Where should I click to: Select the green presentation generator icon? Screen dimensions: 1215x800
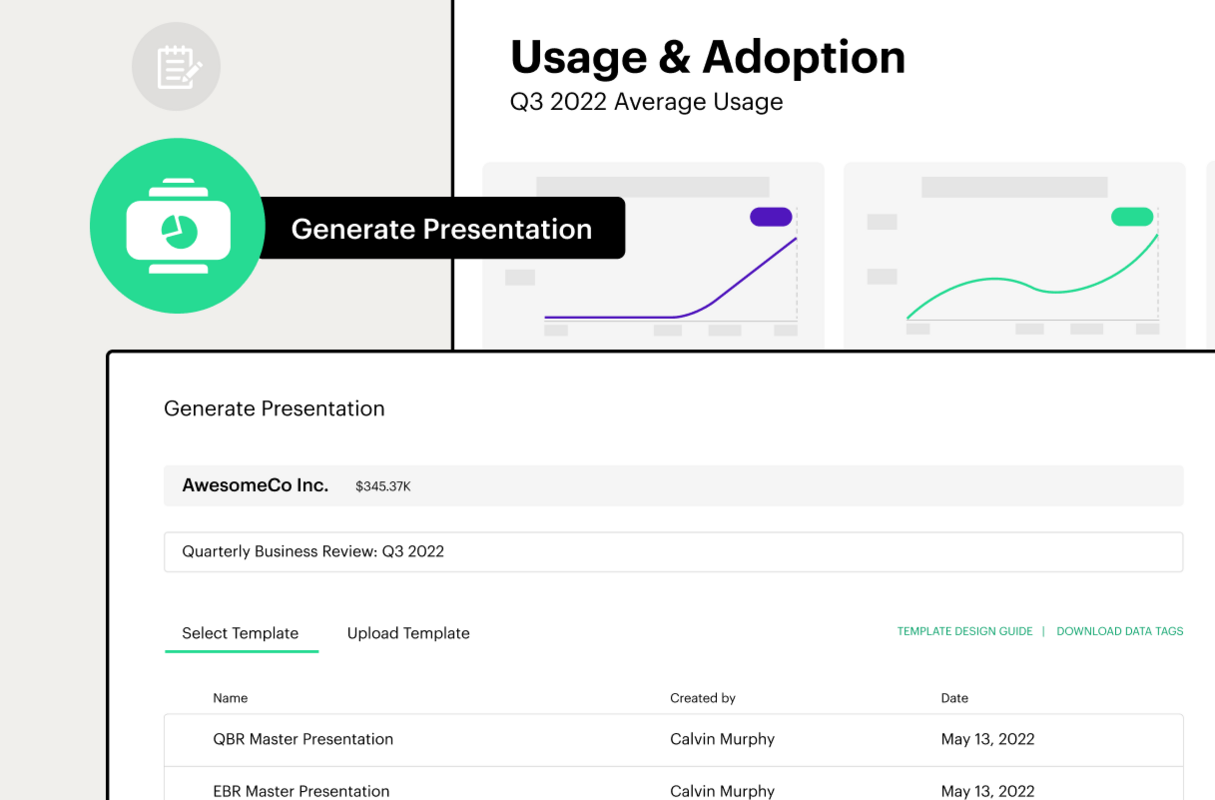pyautogui.click(x=177, y=226)
